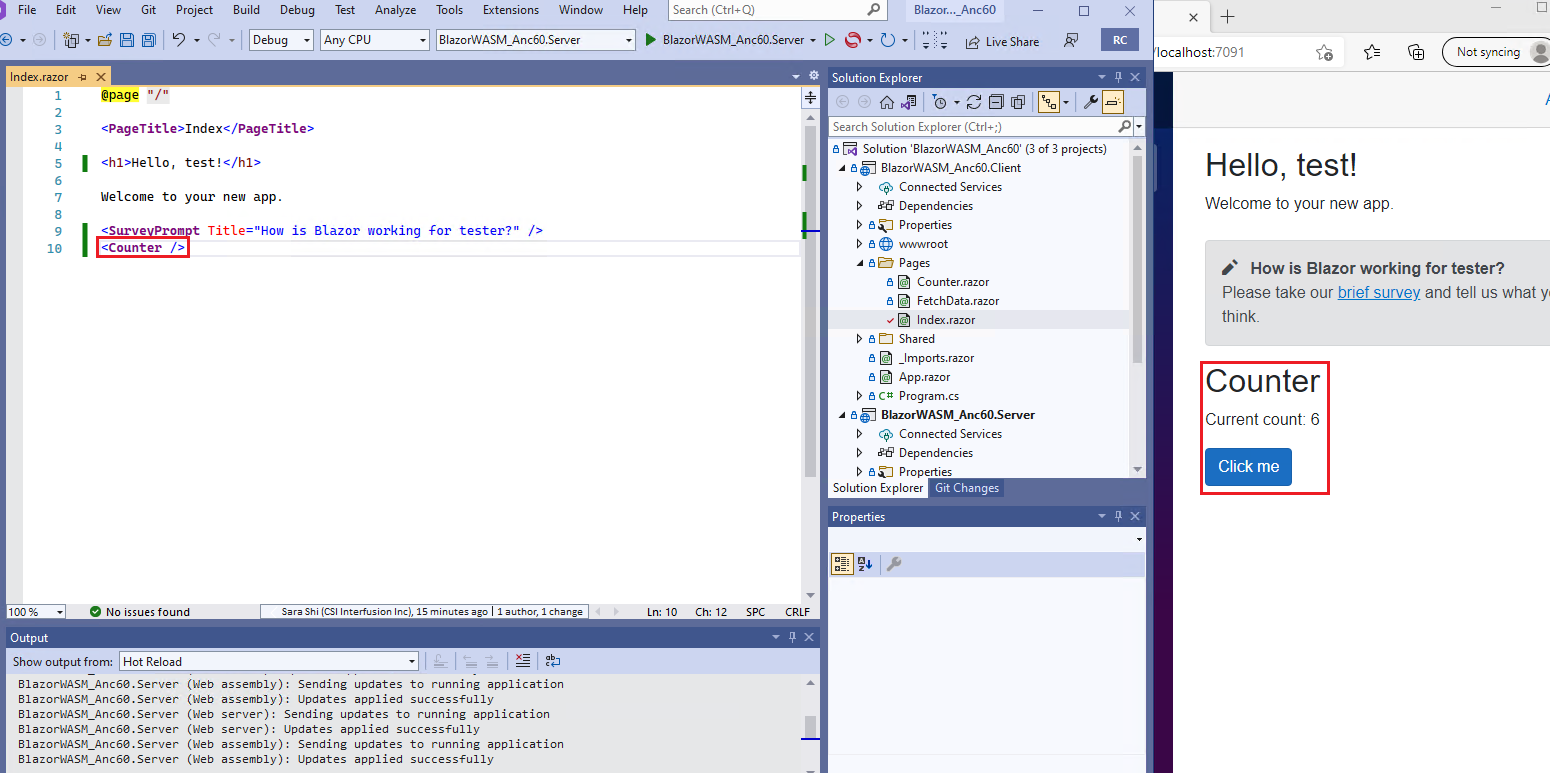The image size is (1550, 773).
Task: Open the brief survey link
Action: click(1379, 292)
